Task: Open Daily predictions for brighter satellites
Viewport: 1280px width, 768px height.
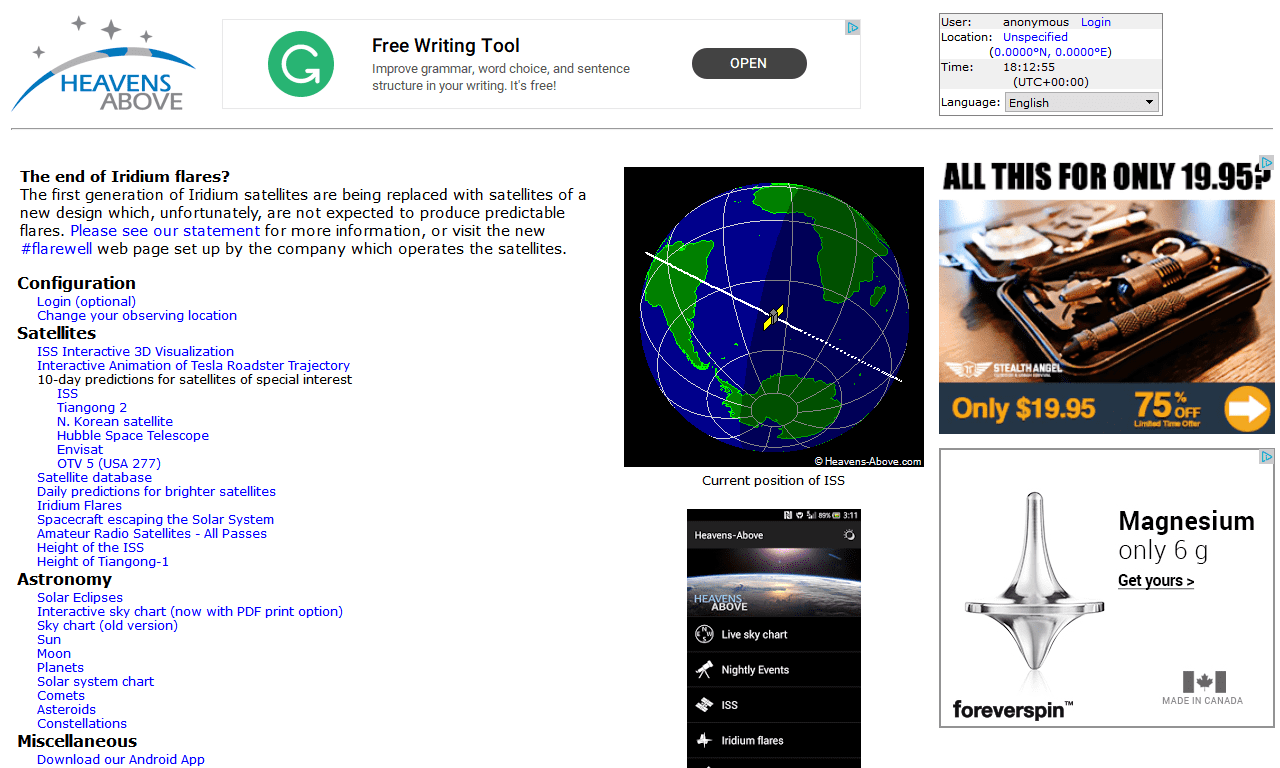Action: tap(156, 491)
